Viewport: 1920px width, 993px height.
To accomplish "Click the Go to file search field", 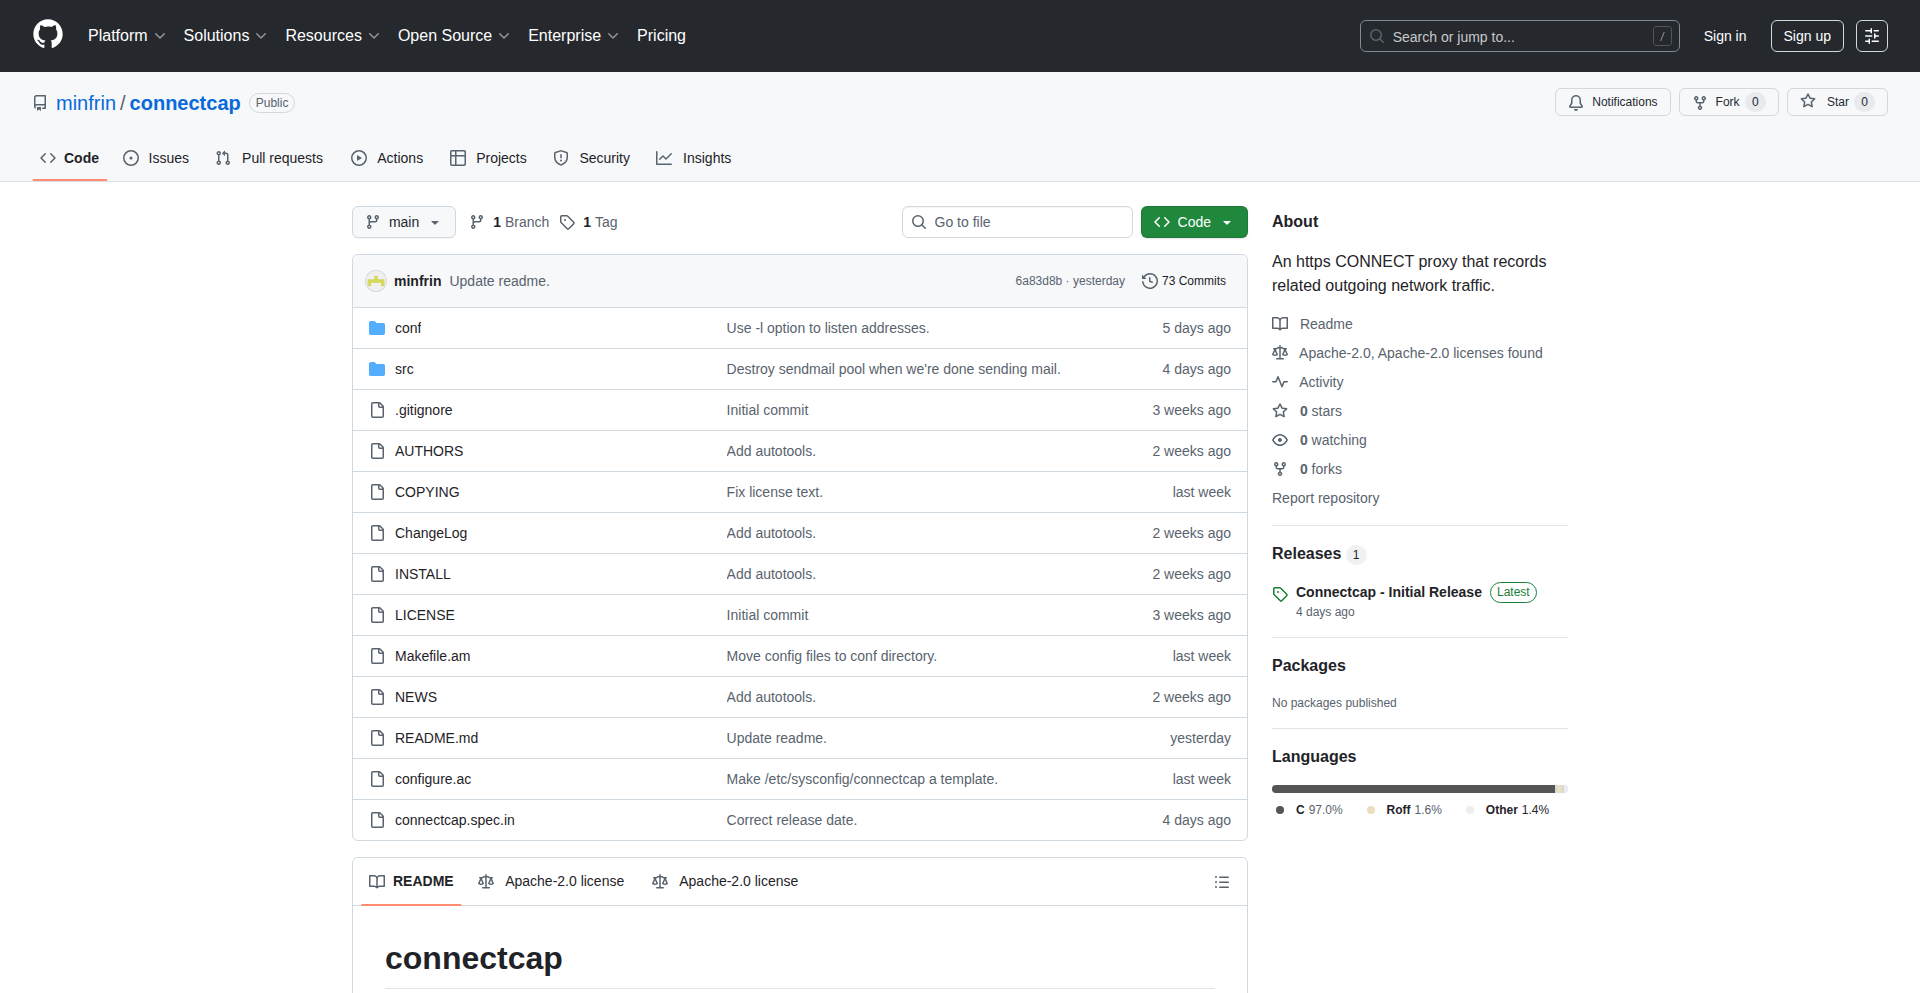I will coord(1017,222).
